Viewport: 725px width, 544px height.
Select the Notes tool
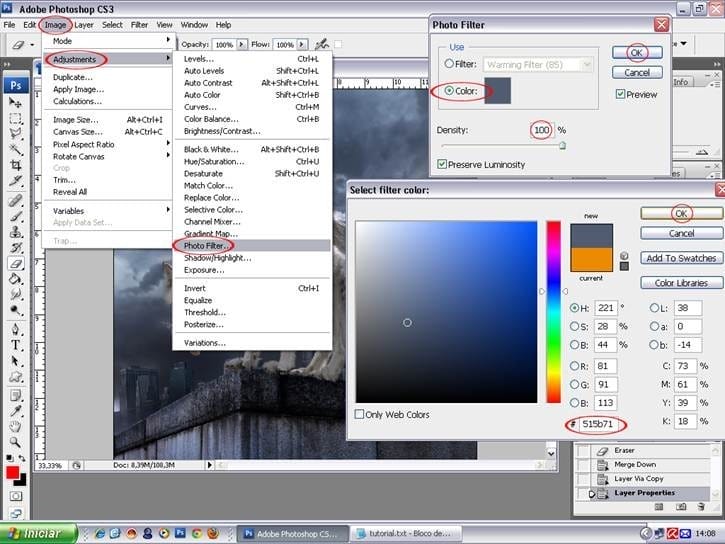tap(15, 396)
